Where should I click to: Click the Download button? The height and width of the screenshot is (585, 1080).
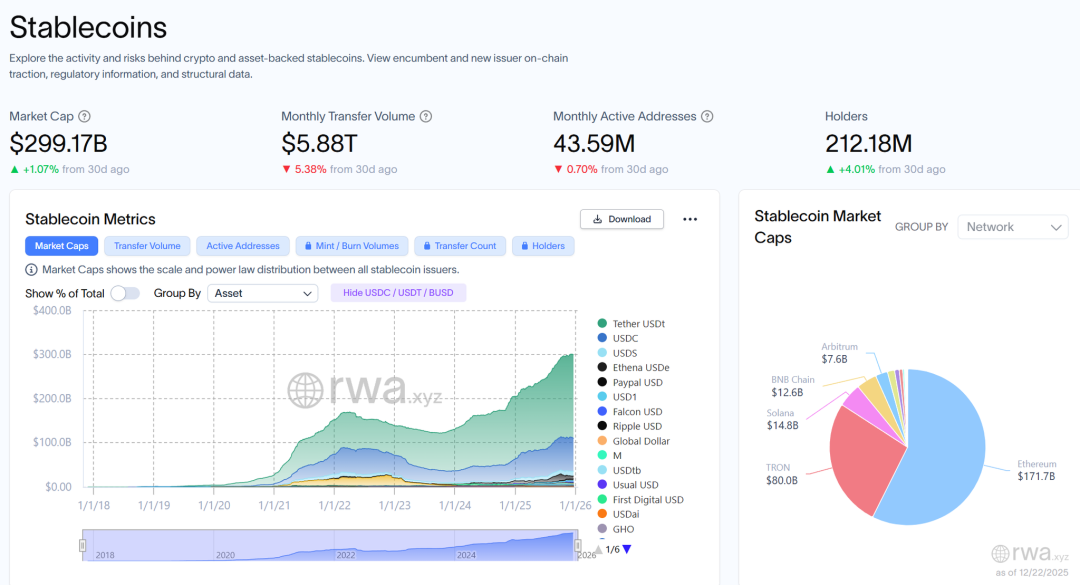pos(621,219)
